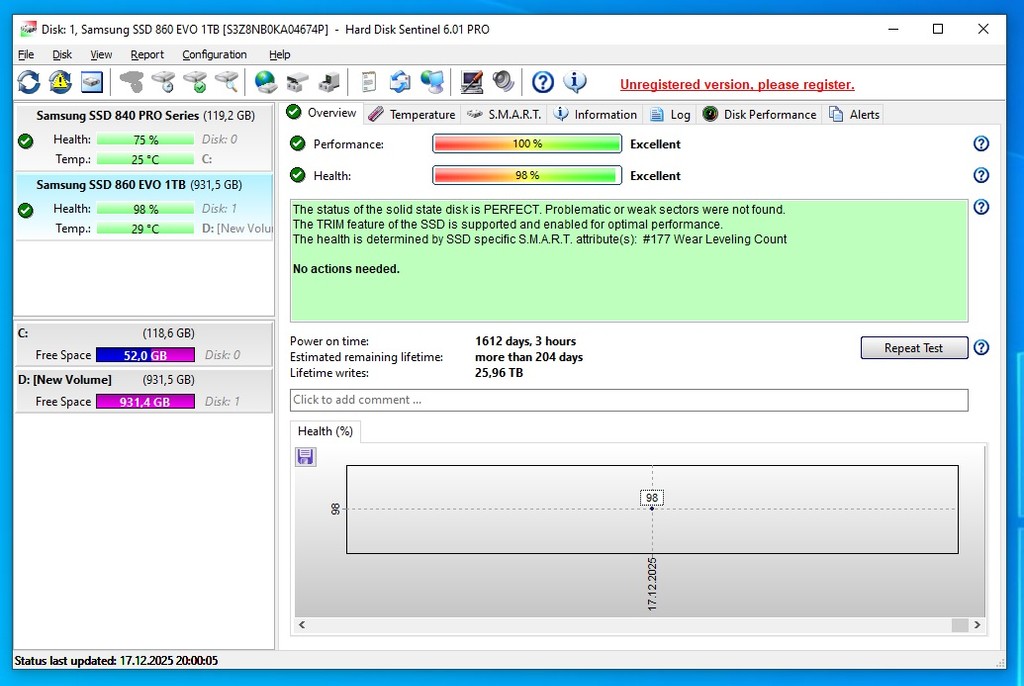Click the yellow warning triangle toolbar icon
The height and width of the screenshot is (686, 1024).
point(60,82)
